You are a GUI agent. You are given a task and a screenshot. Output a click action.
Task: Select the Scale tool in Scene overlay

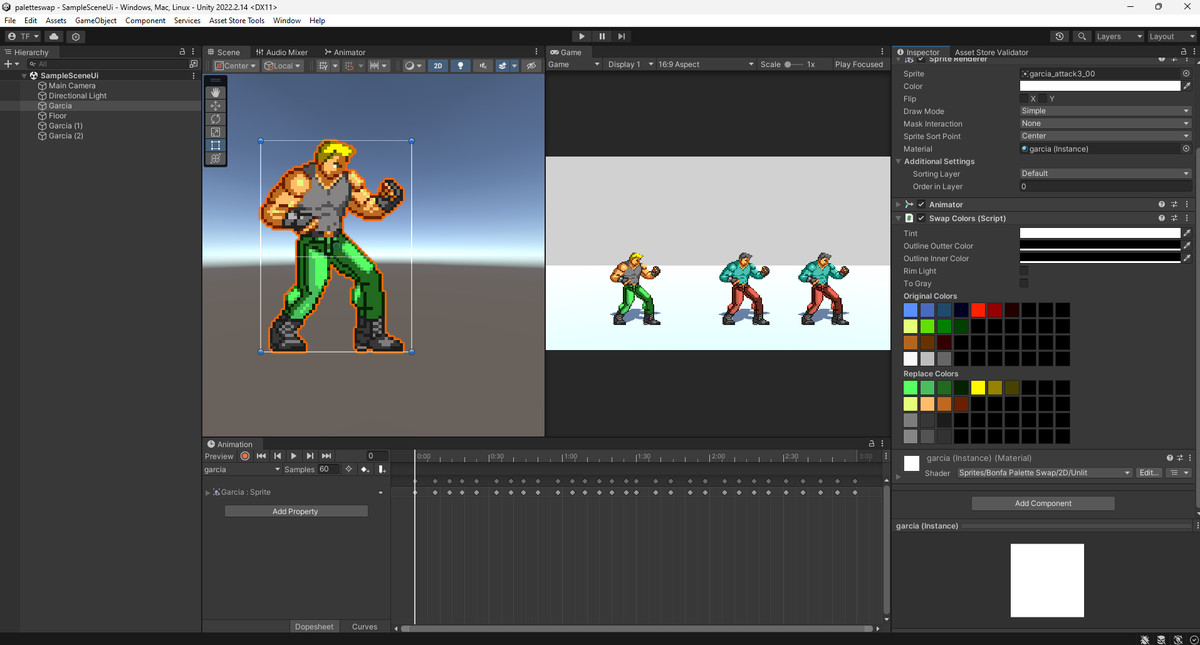[x=216, y=131]
